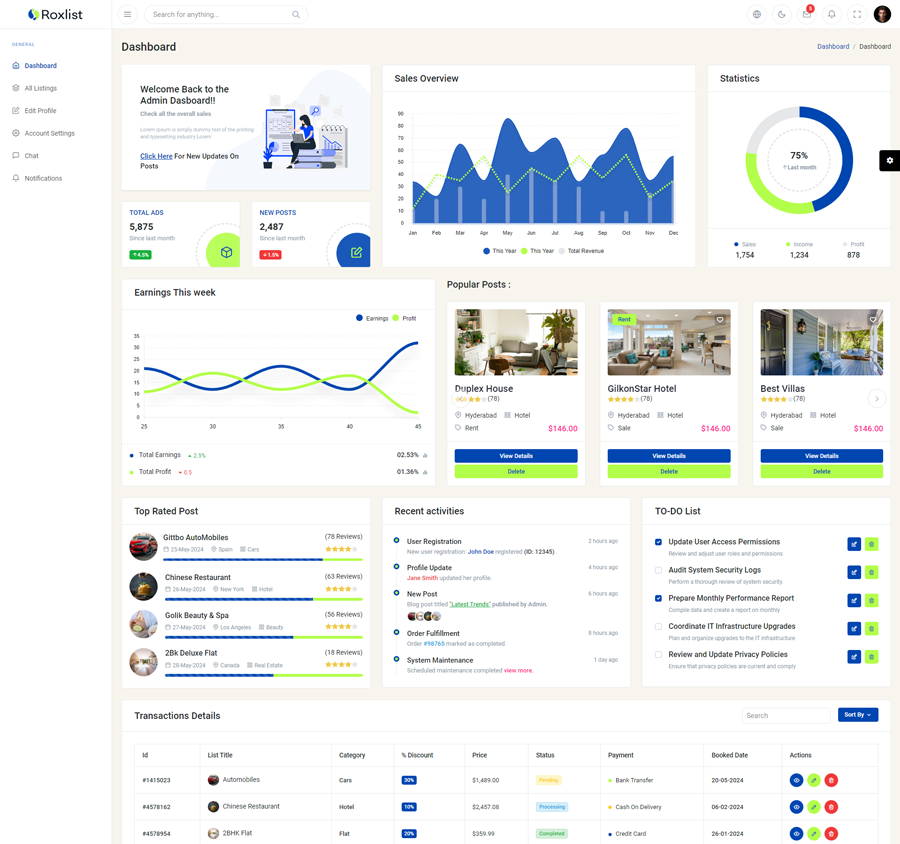Click View Details for GilkonStar Hotel
The width and height of the screenshot is (900, 844).
(668, 456)
